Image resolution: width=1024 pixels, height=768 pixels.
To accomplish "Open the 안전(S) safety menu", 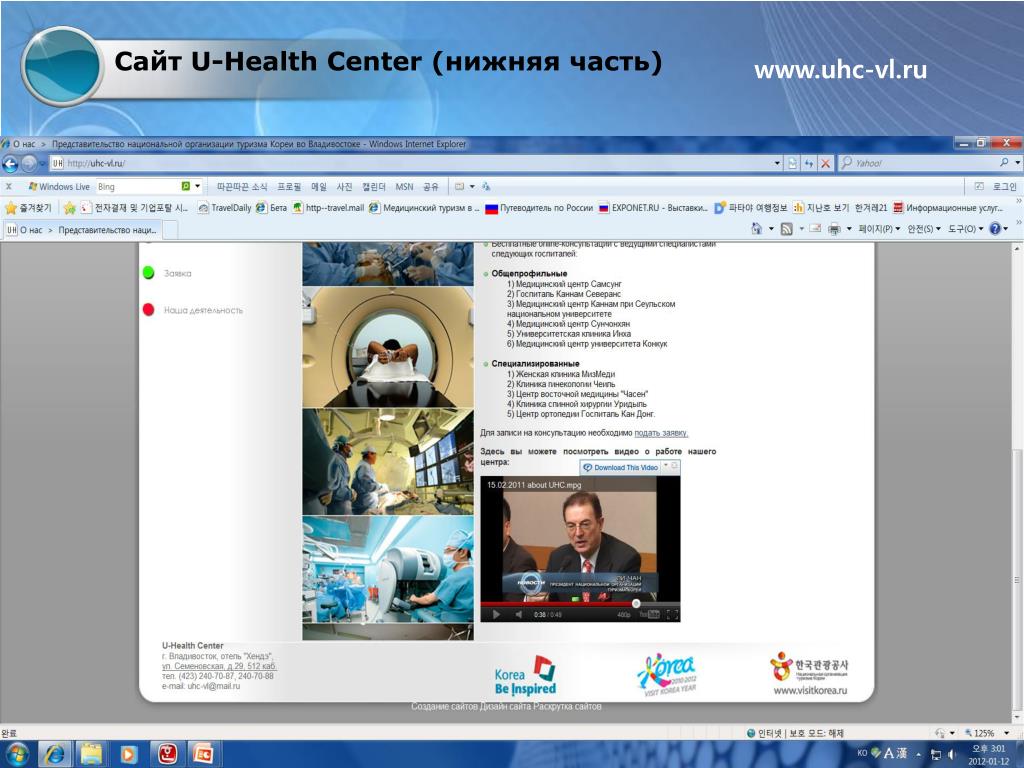I will click(923, 229).
